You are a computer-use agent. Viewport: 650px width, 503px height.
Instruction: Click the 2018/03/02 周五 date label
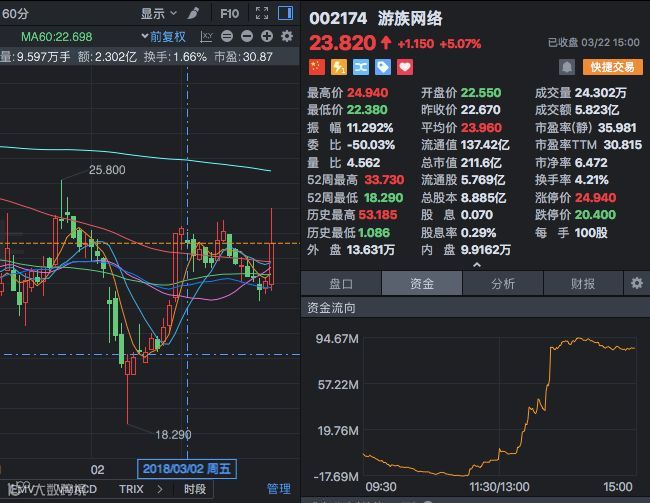[x=187, y=469]
